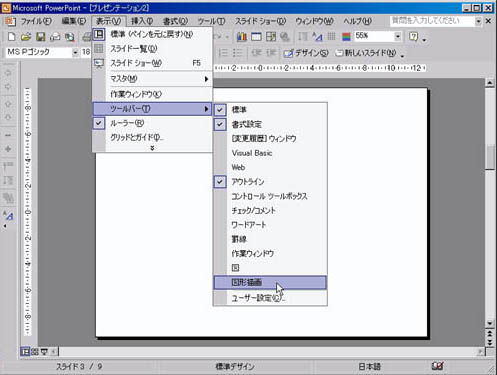Choose チェック/コメント toolbar entry
497x375 pixels.
click(x=270, y=210)
